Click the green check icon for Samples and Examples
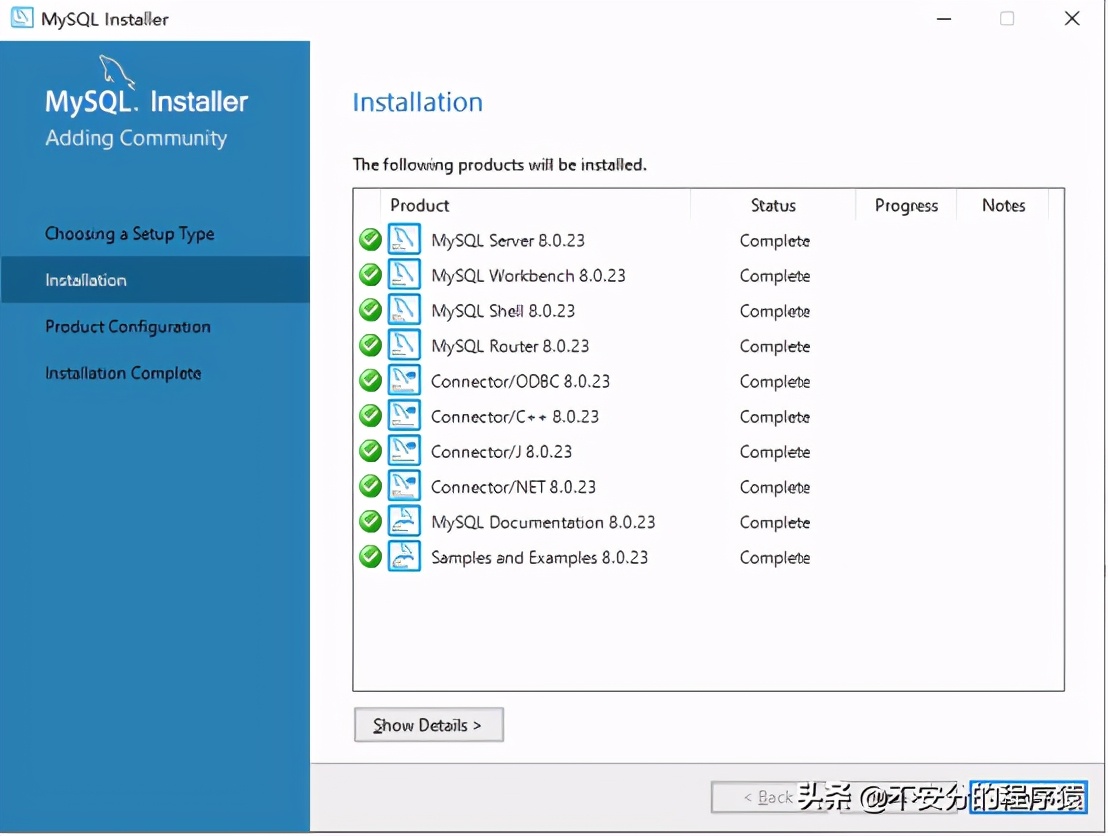The image size is (1108, 836). point(370,557)
